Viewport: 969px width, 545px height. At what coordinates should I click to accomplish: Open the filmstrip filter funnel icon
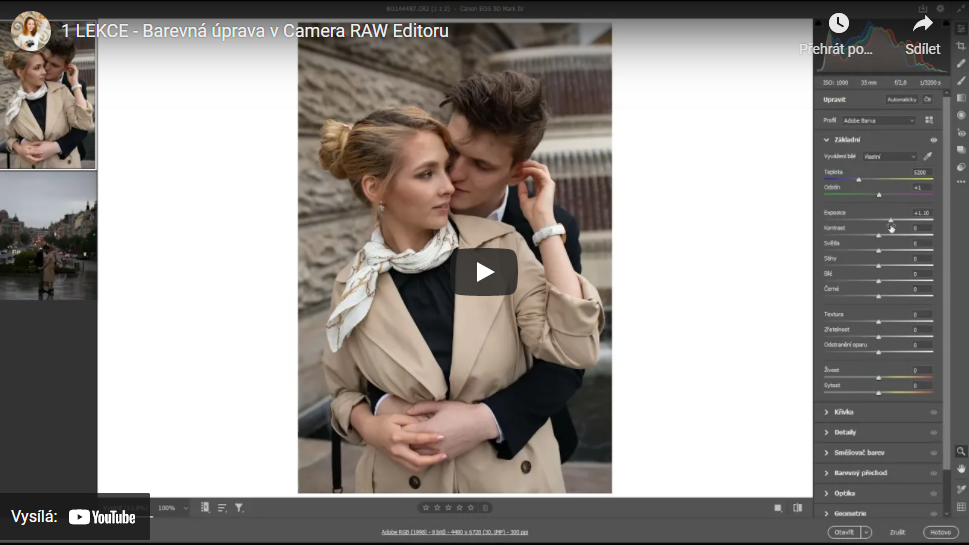click(x=239, y=507)
